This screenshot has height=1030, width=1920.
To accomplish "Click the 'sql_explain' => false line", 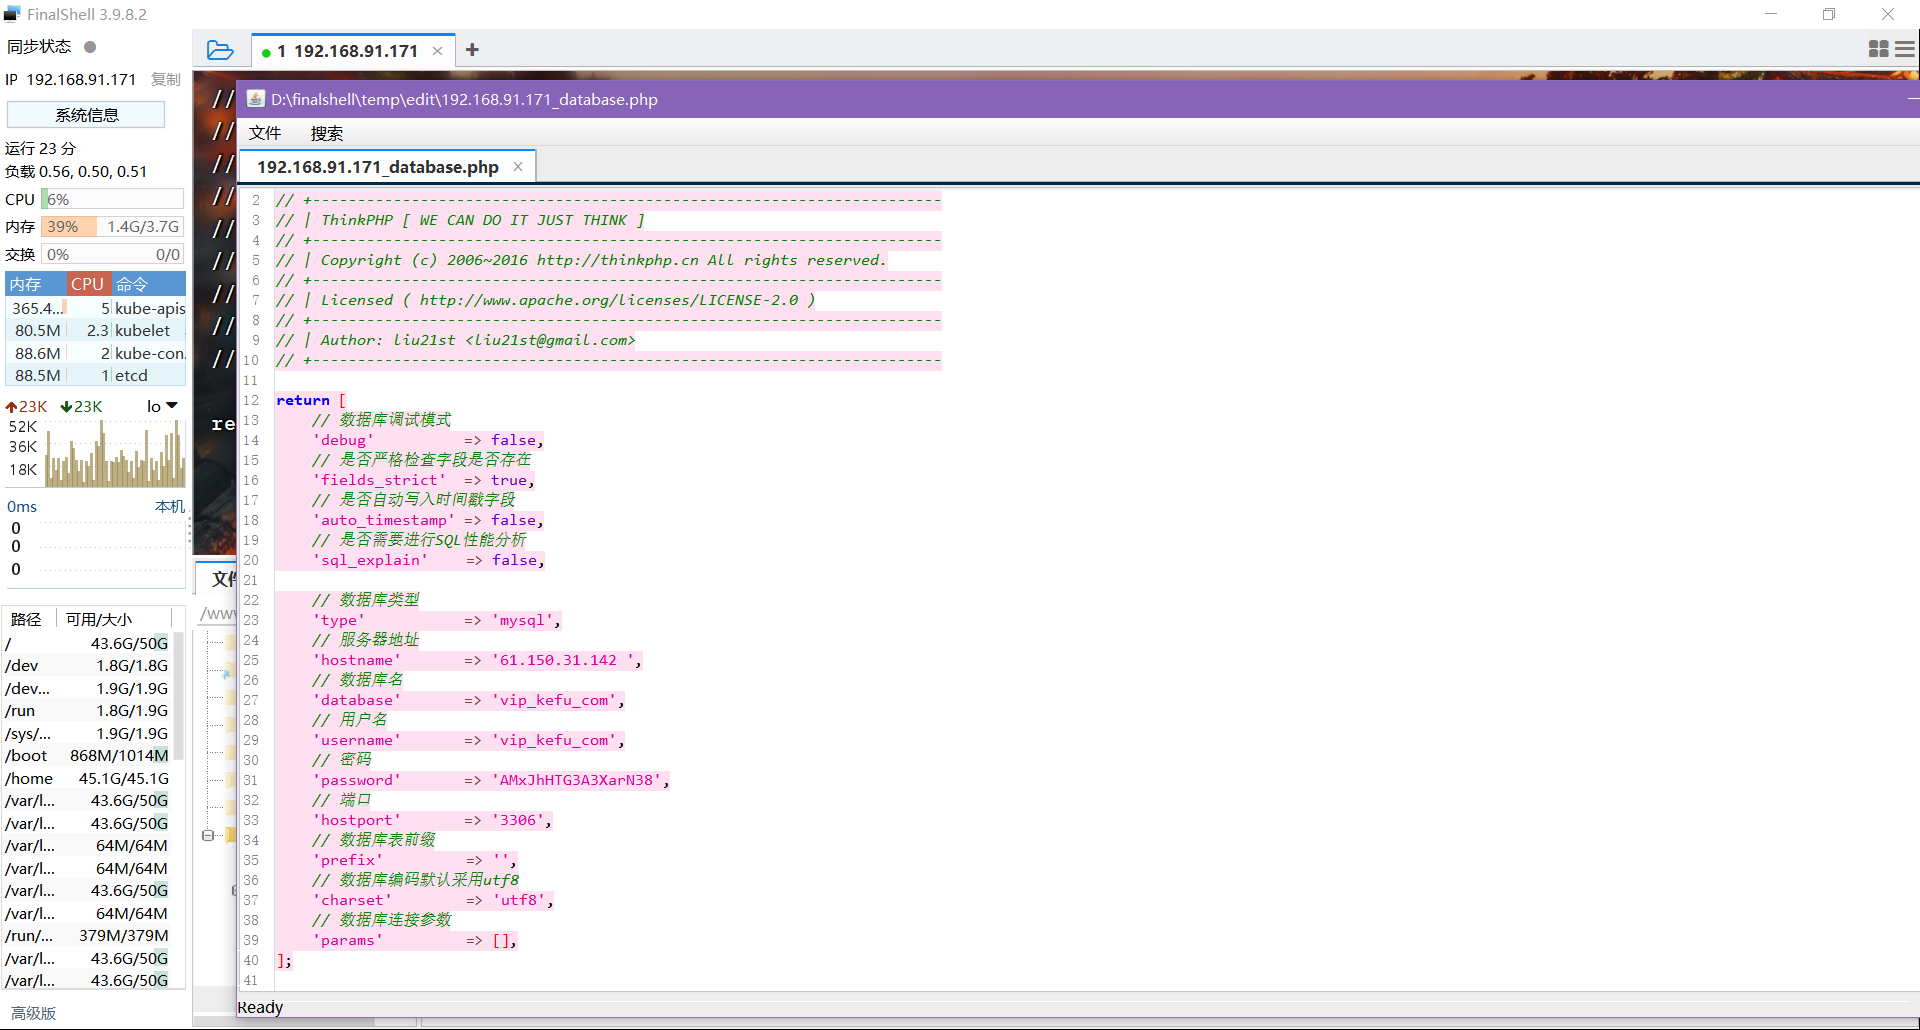I will pyautogui.click(x=429, y=560).
